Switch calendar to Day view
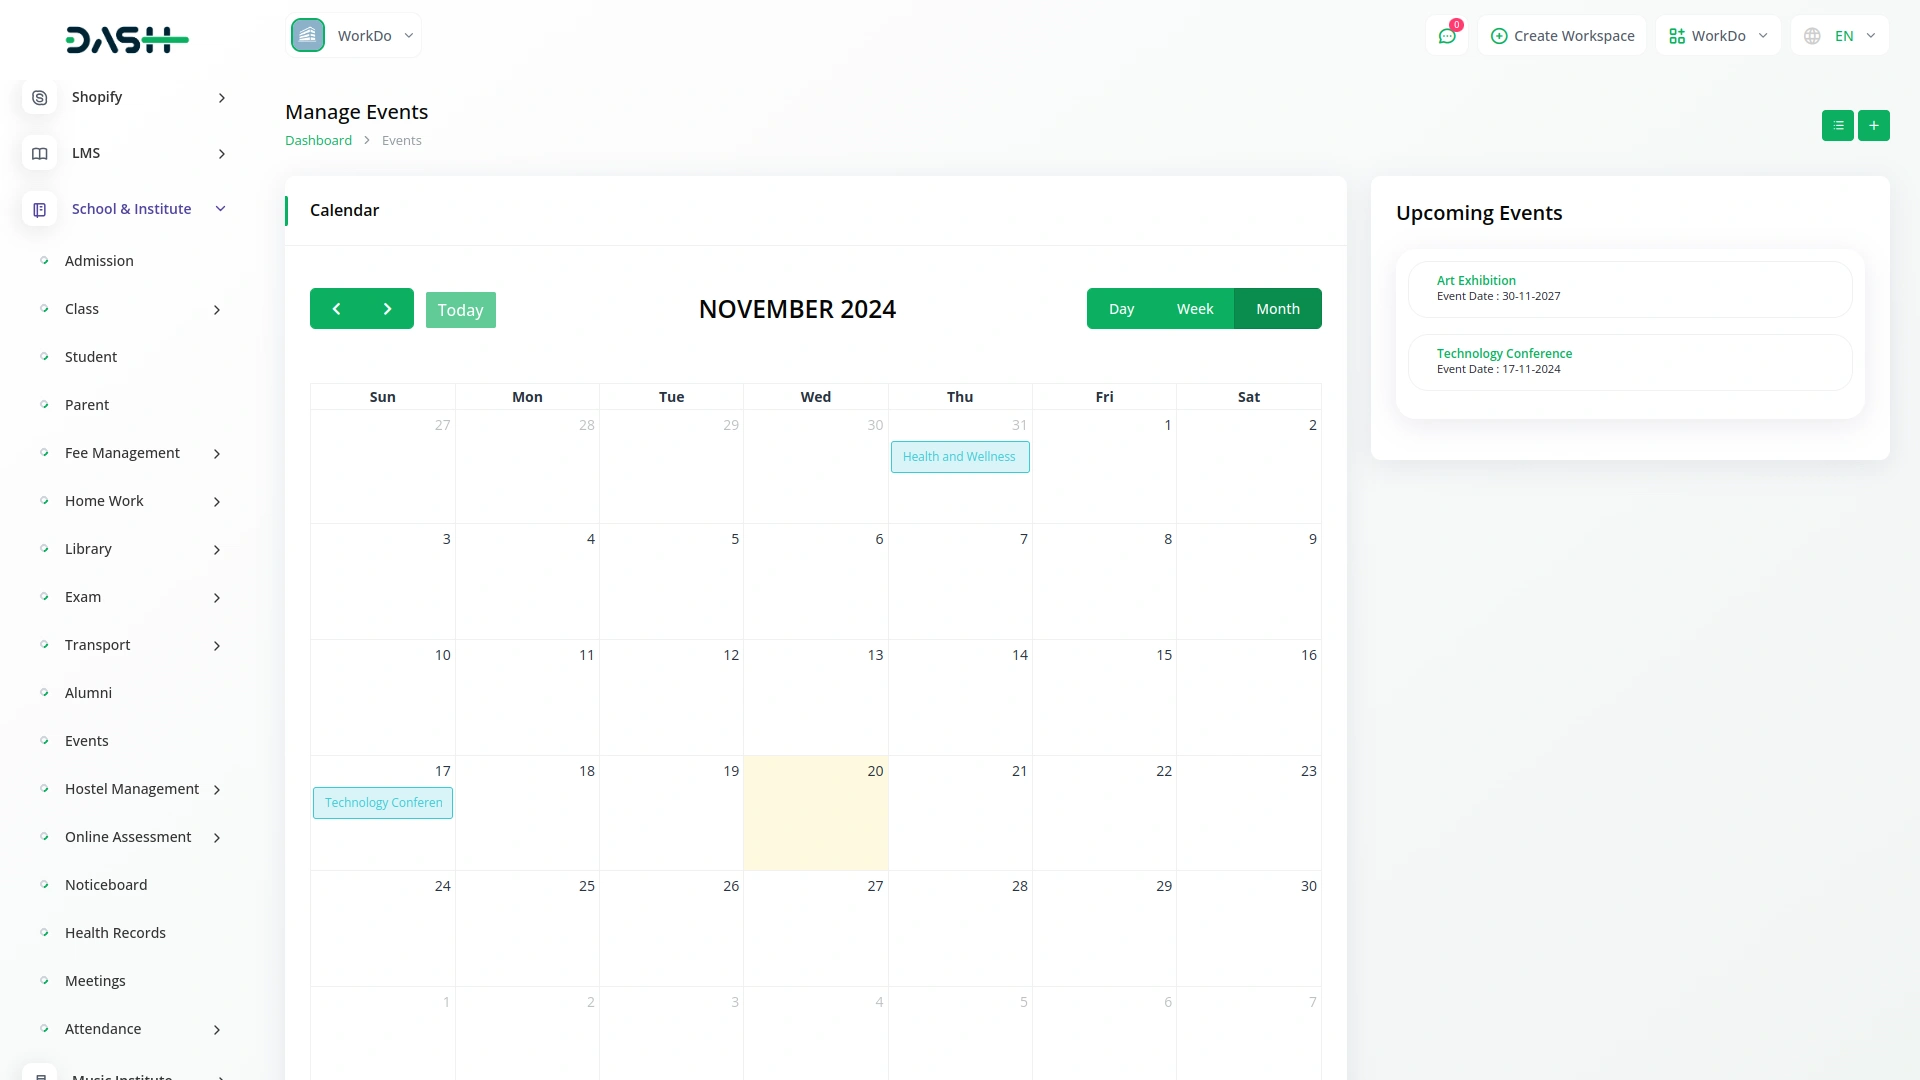 click(x=1121, y=309)
